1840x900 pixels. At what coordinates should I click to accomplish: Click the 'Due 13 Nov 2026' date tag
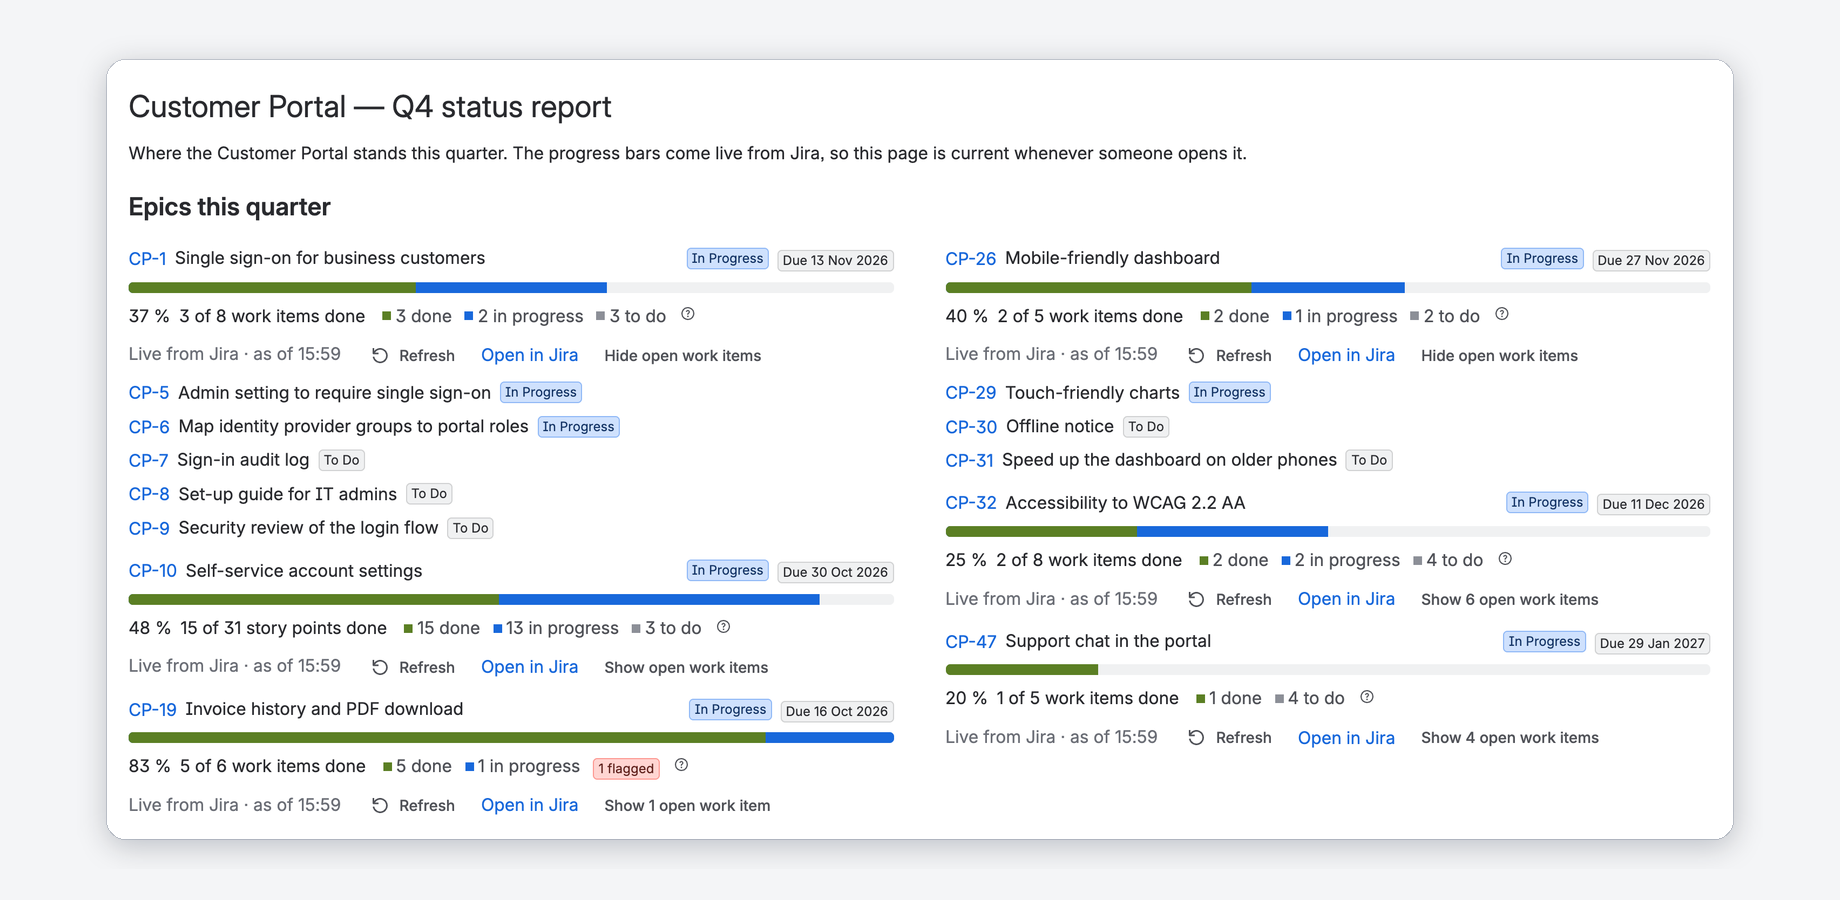[835, 260]
